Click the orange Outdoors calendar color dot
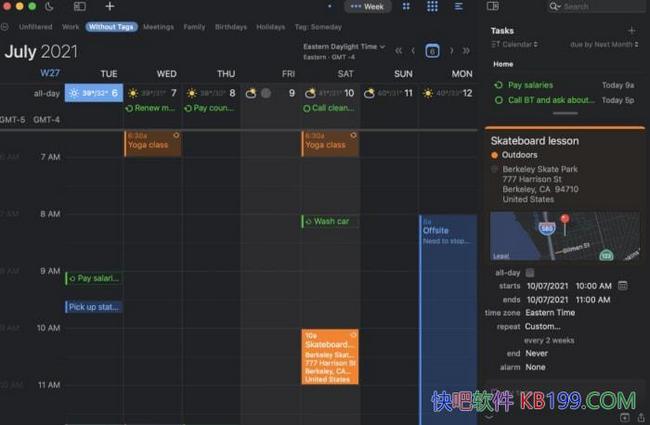The image size is (650, 425). [495, 155]
